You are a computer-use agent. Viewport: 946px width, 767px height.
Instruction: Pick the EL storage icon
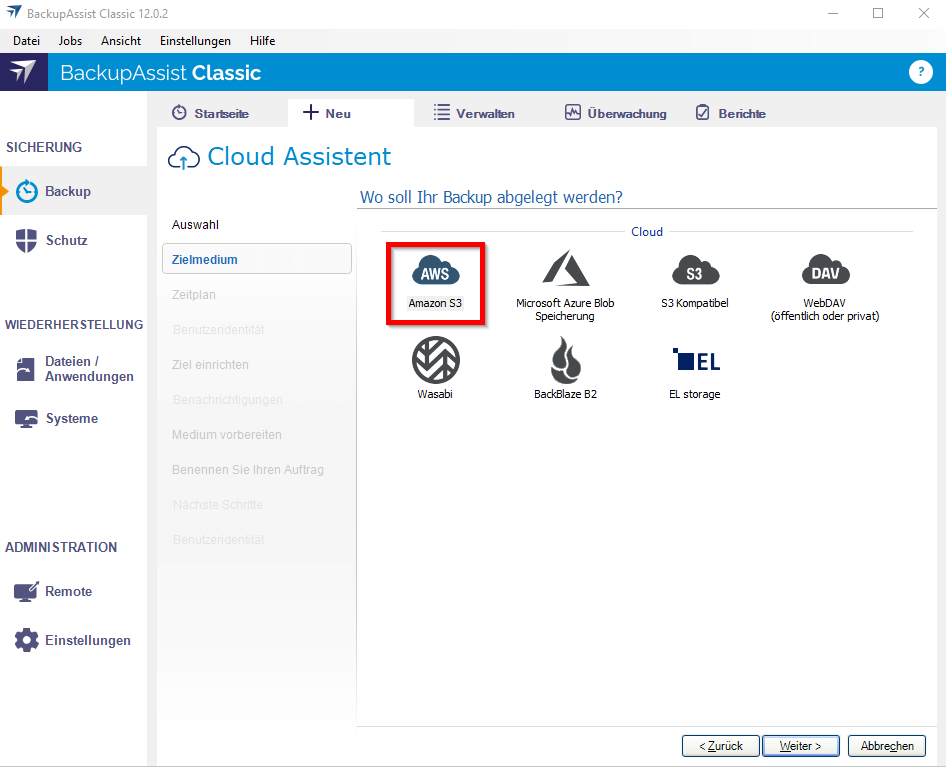(x=694, y=362)
